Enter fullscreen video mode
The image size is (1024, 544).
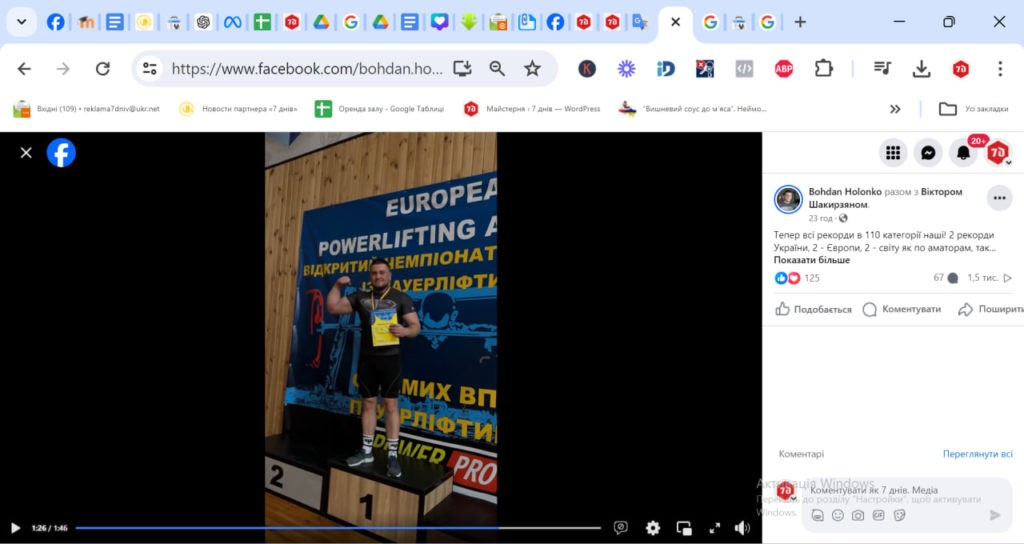[x=714, y=528]
